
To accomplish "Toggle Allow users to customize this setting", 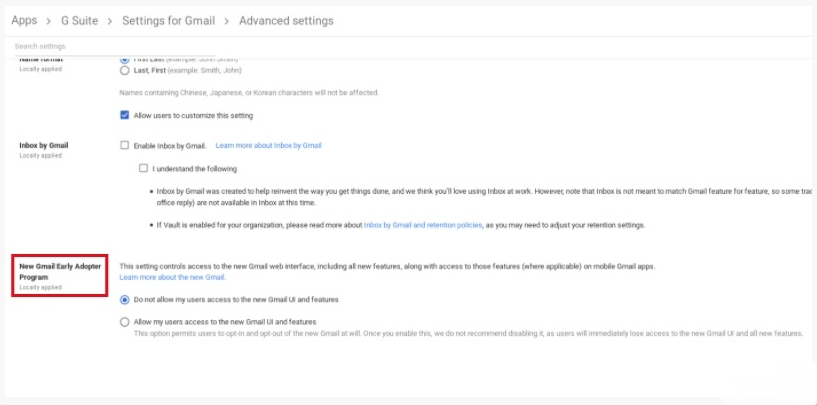I will [x=125, y=115].
